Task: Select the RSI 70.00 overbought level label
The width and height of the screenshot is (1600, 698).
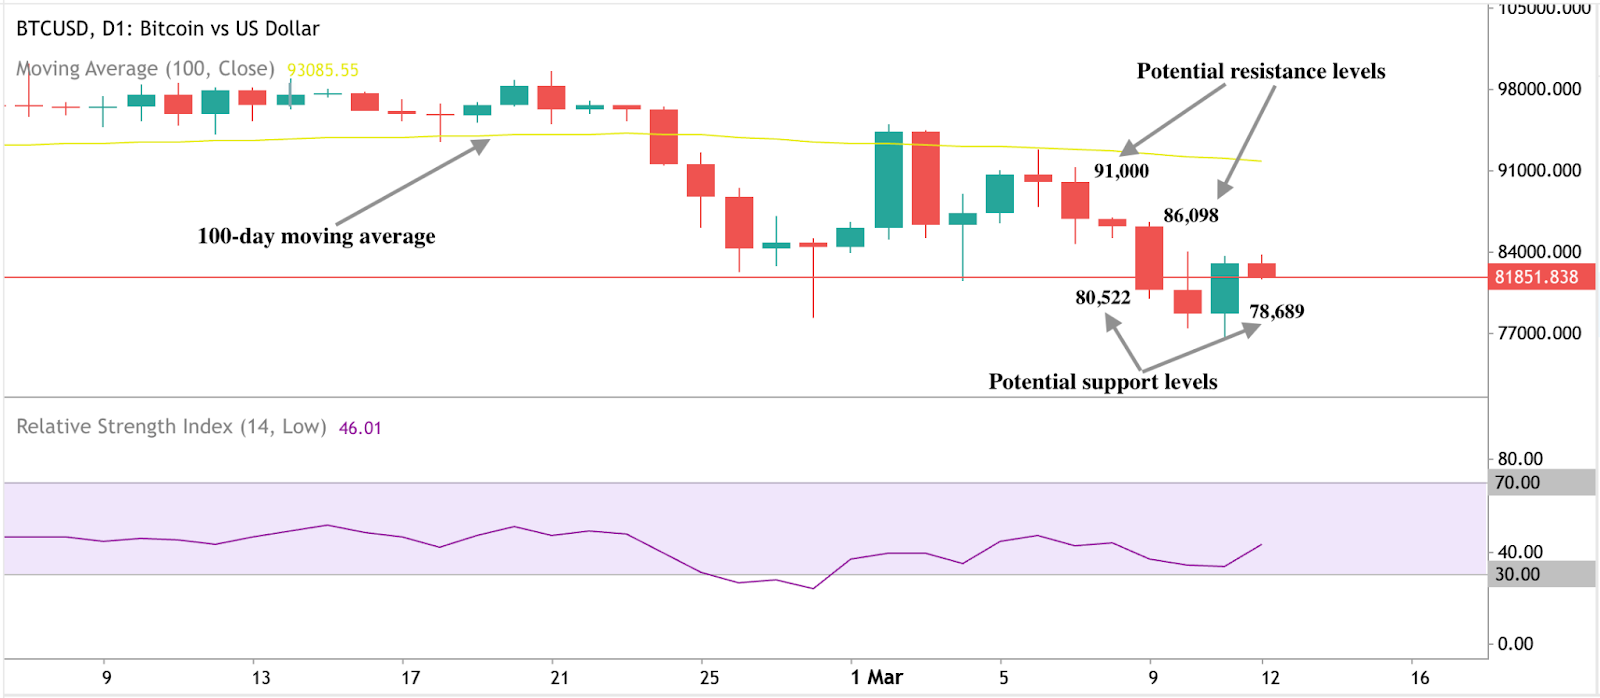Action: (x=1517, y=483)
